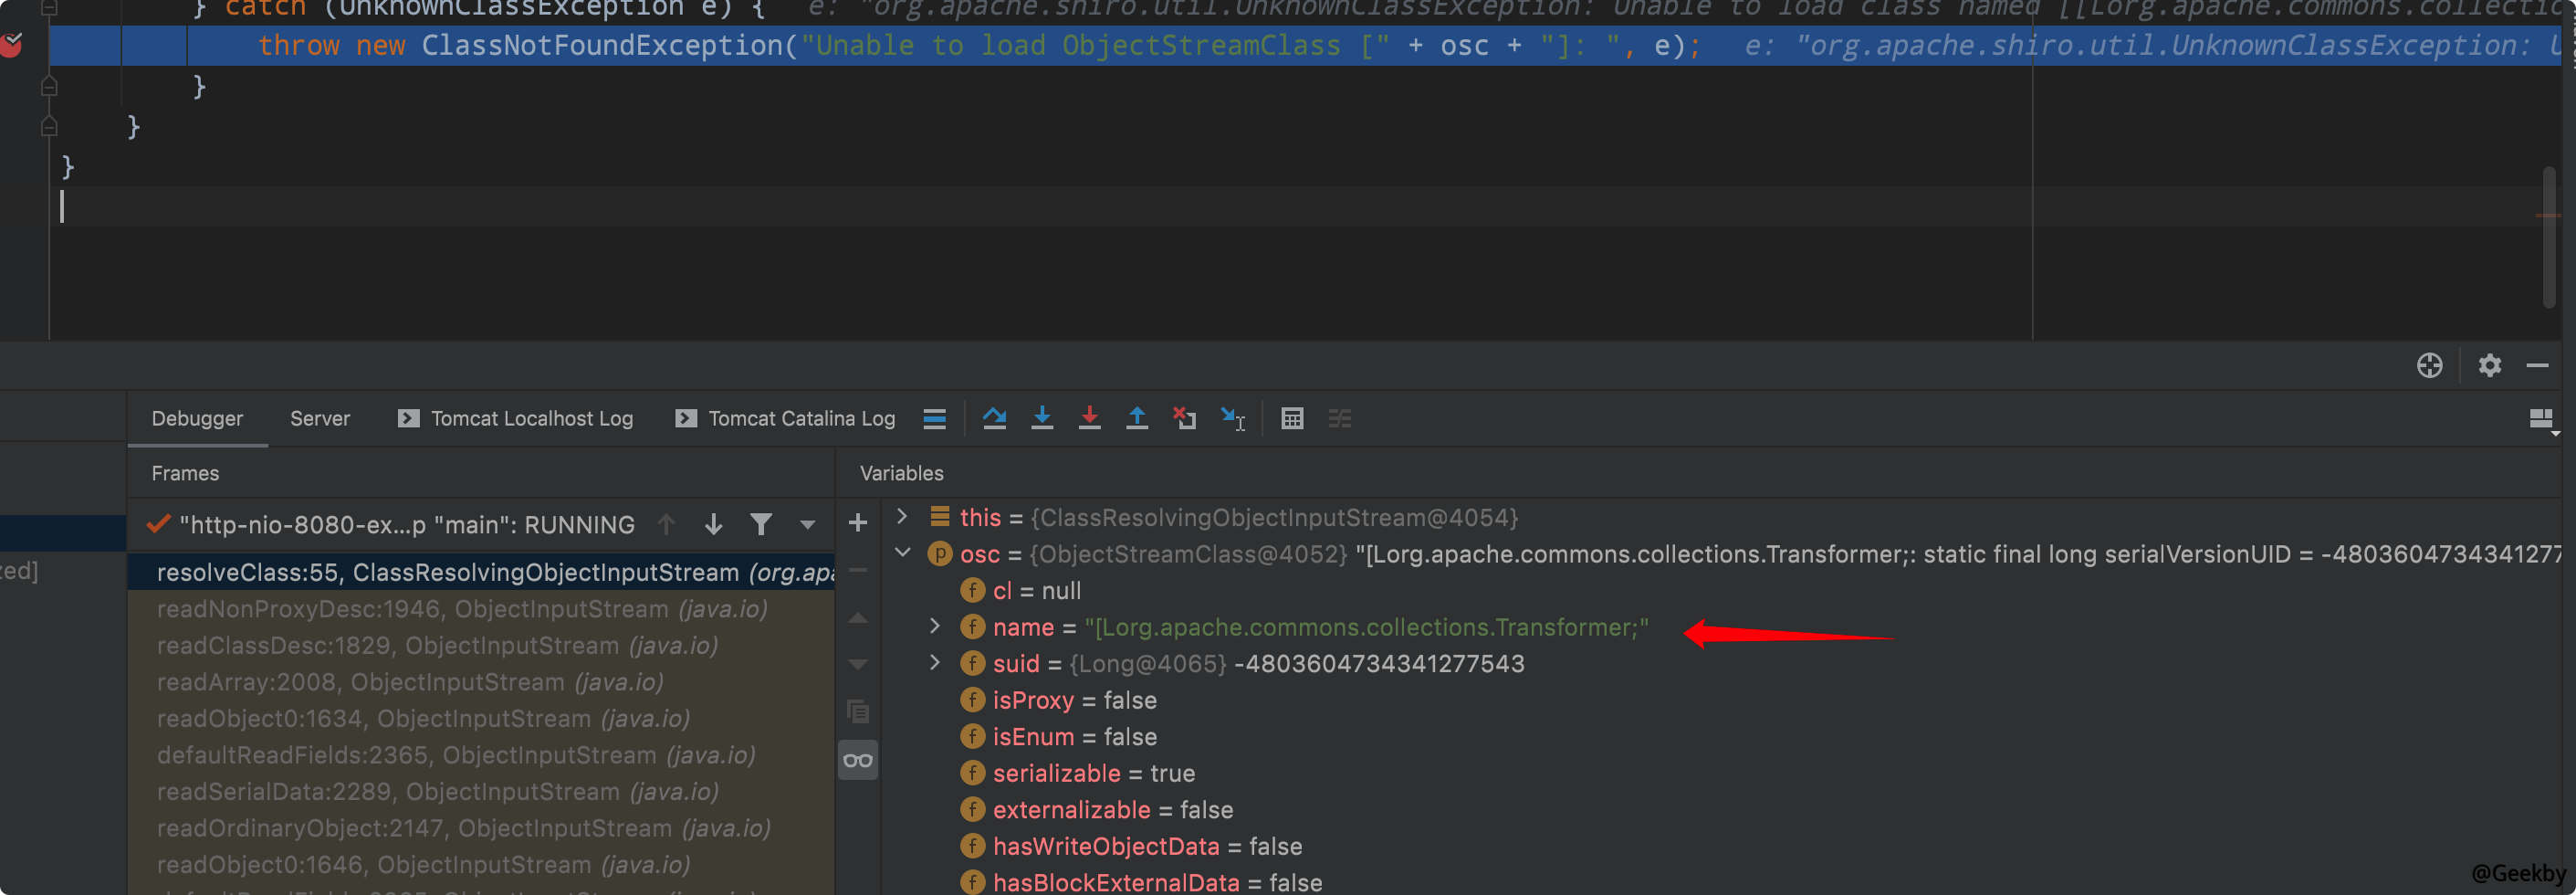Viewport: 2576px width, 895px height.
Task: Open the thread selector dropdown arrow
Action: coord(807,523)
